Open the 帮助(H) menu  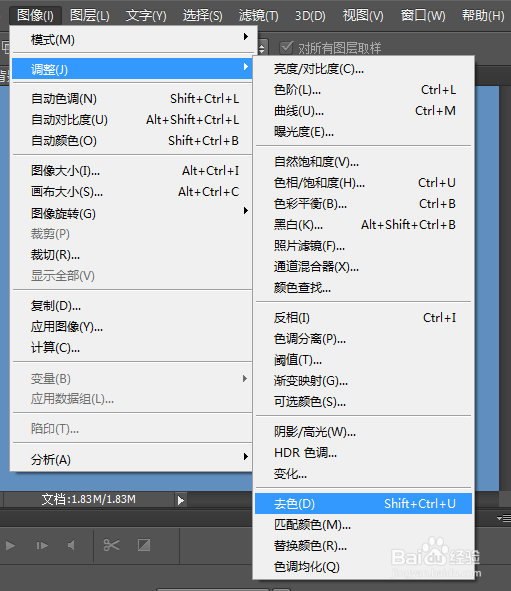click(x=483, y=15)
